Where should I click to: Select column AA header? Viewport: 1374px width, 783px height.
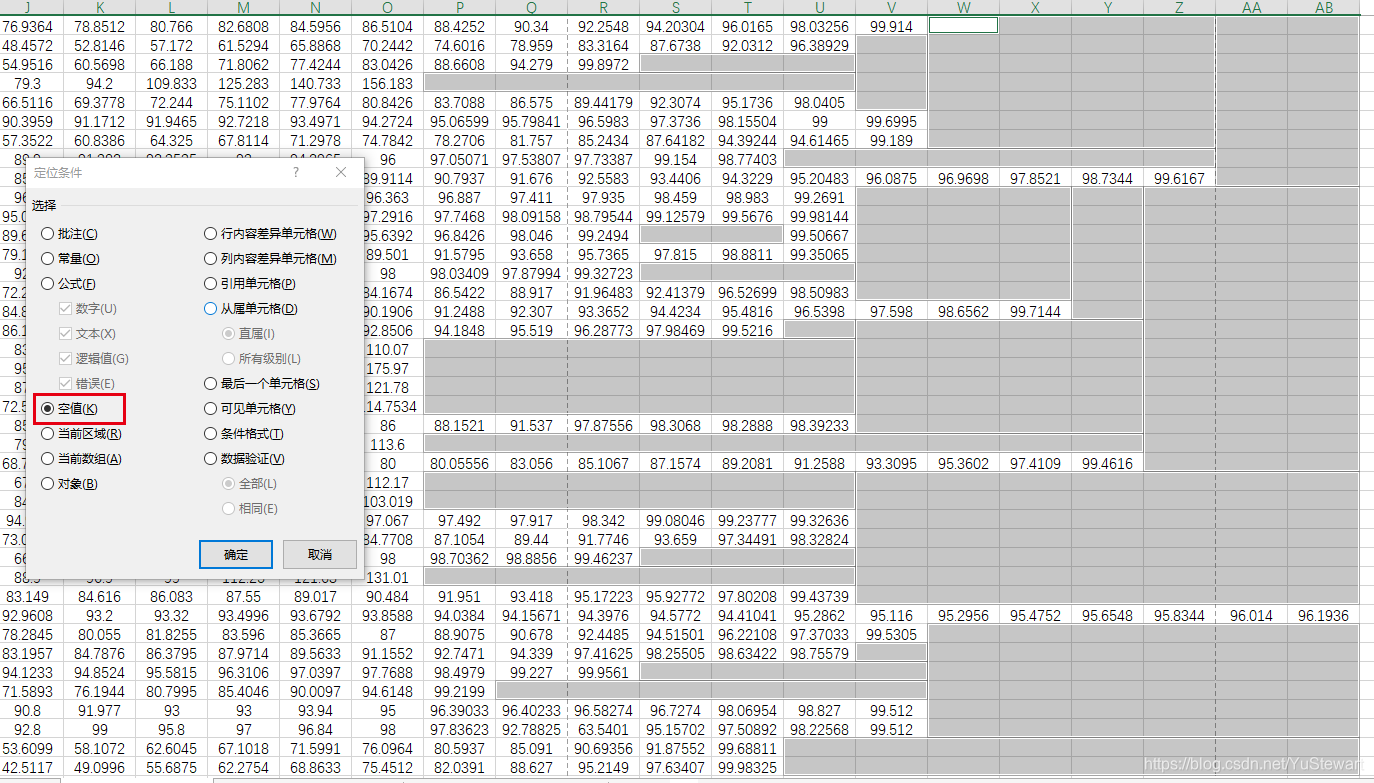[x=1252, y=8]
